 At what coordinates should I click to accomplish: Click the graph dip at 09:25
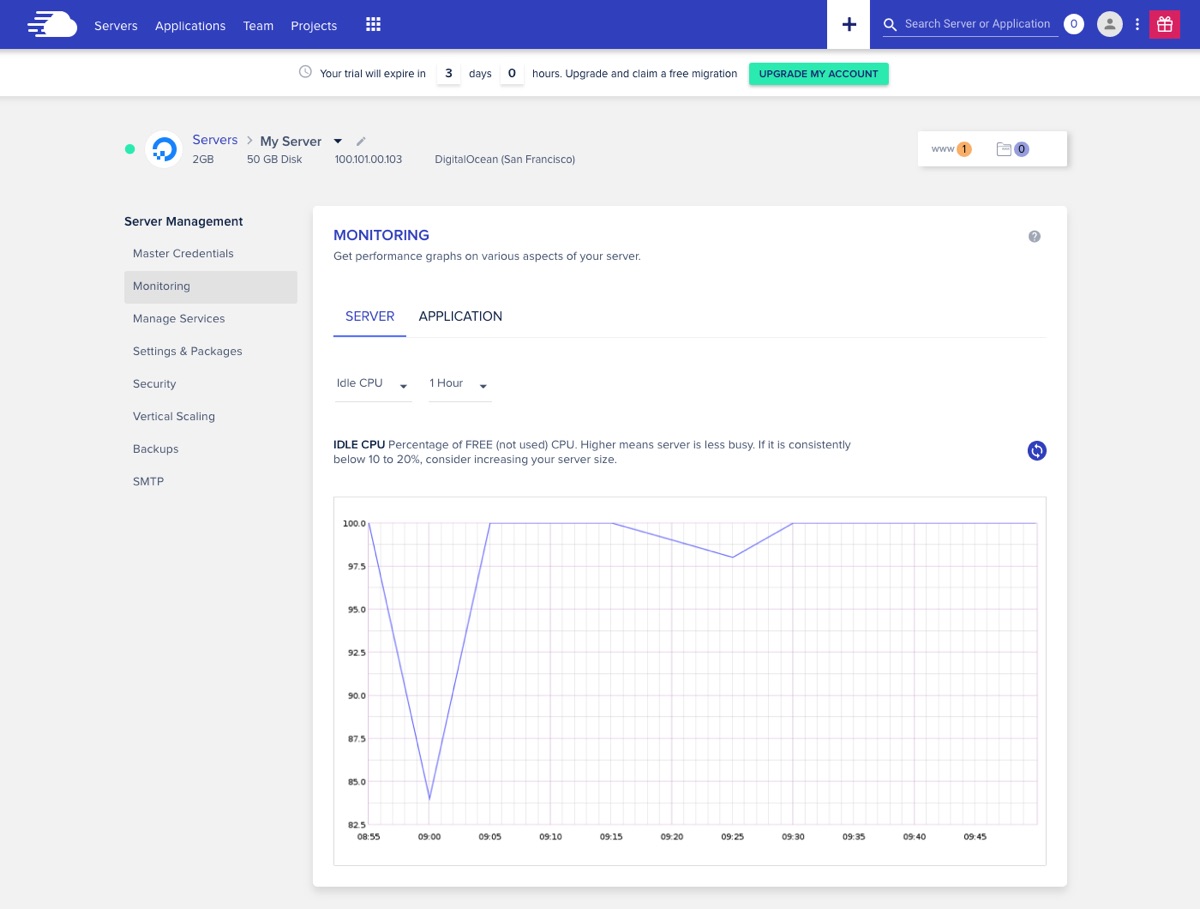pos(733,557)
